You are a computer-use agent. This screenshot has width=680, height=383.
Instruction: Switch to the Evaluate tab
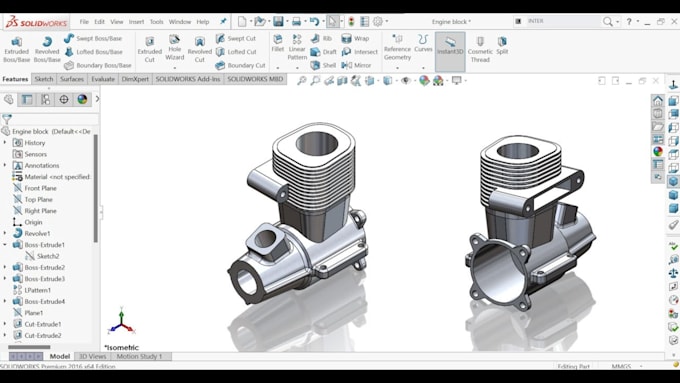tap(103, 79)
